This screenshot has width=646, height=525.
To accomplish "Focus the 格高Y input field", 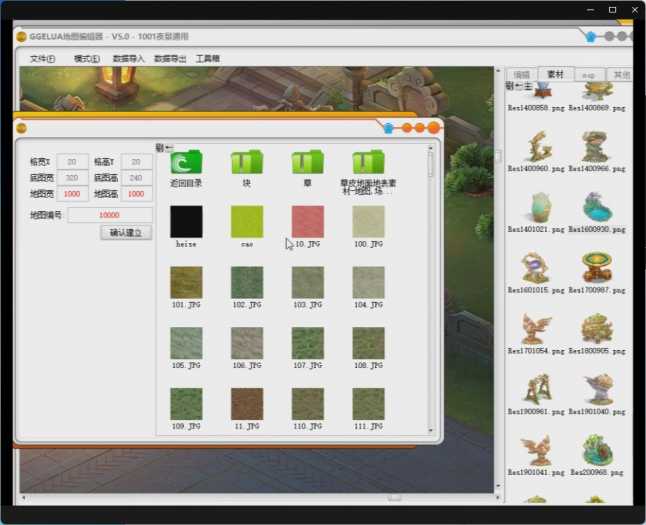I will pos(136,162).
